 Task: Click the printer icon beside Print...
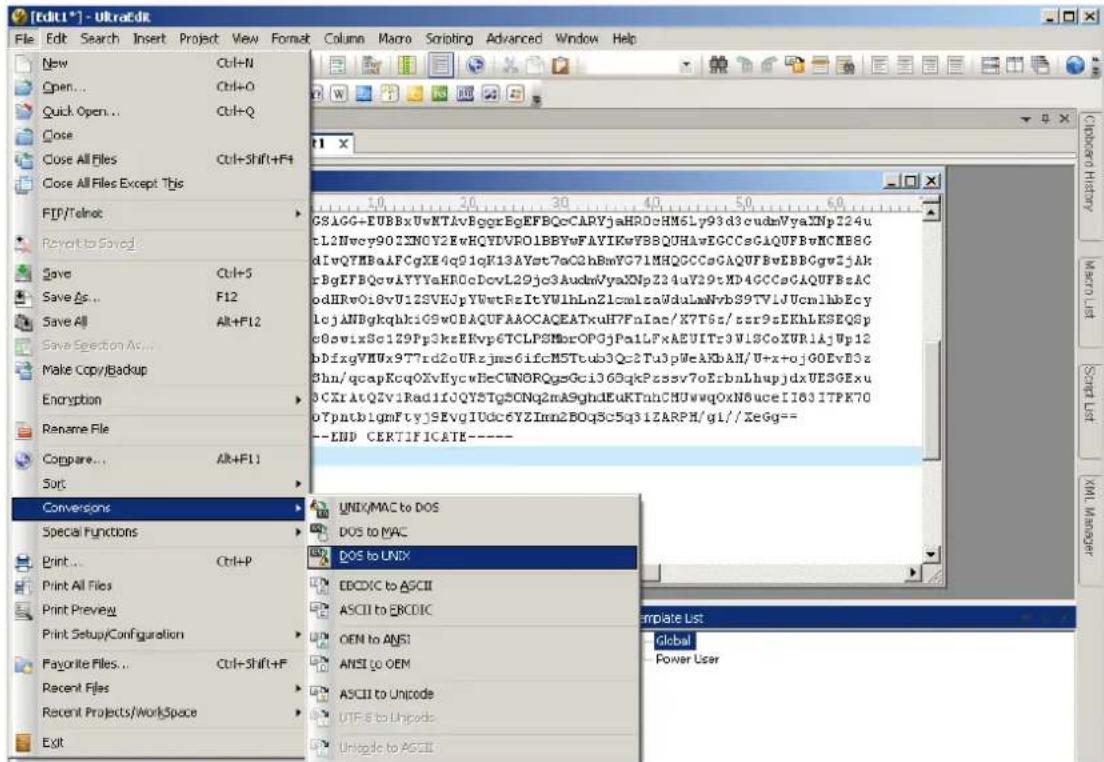click(x=23, y=562)
